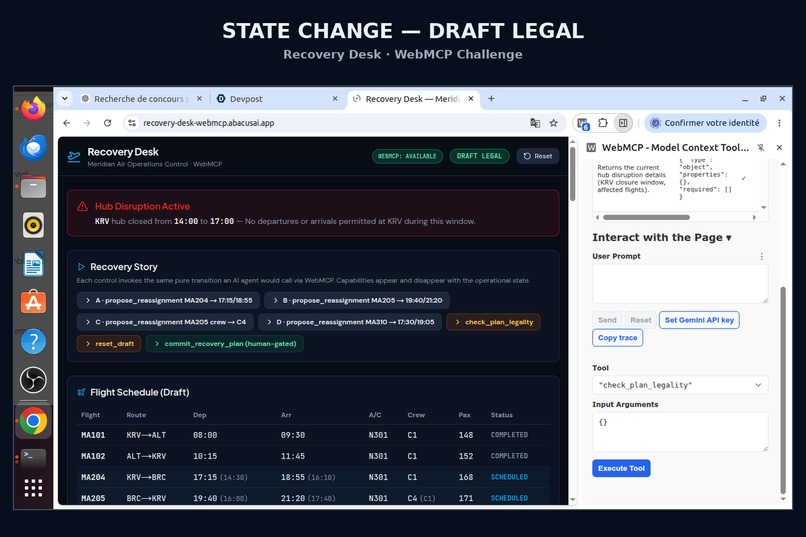This screenshot has height=537, width=806.
Task: Open the Tool selection dropdown
Action: pos(680,385)
